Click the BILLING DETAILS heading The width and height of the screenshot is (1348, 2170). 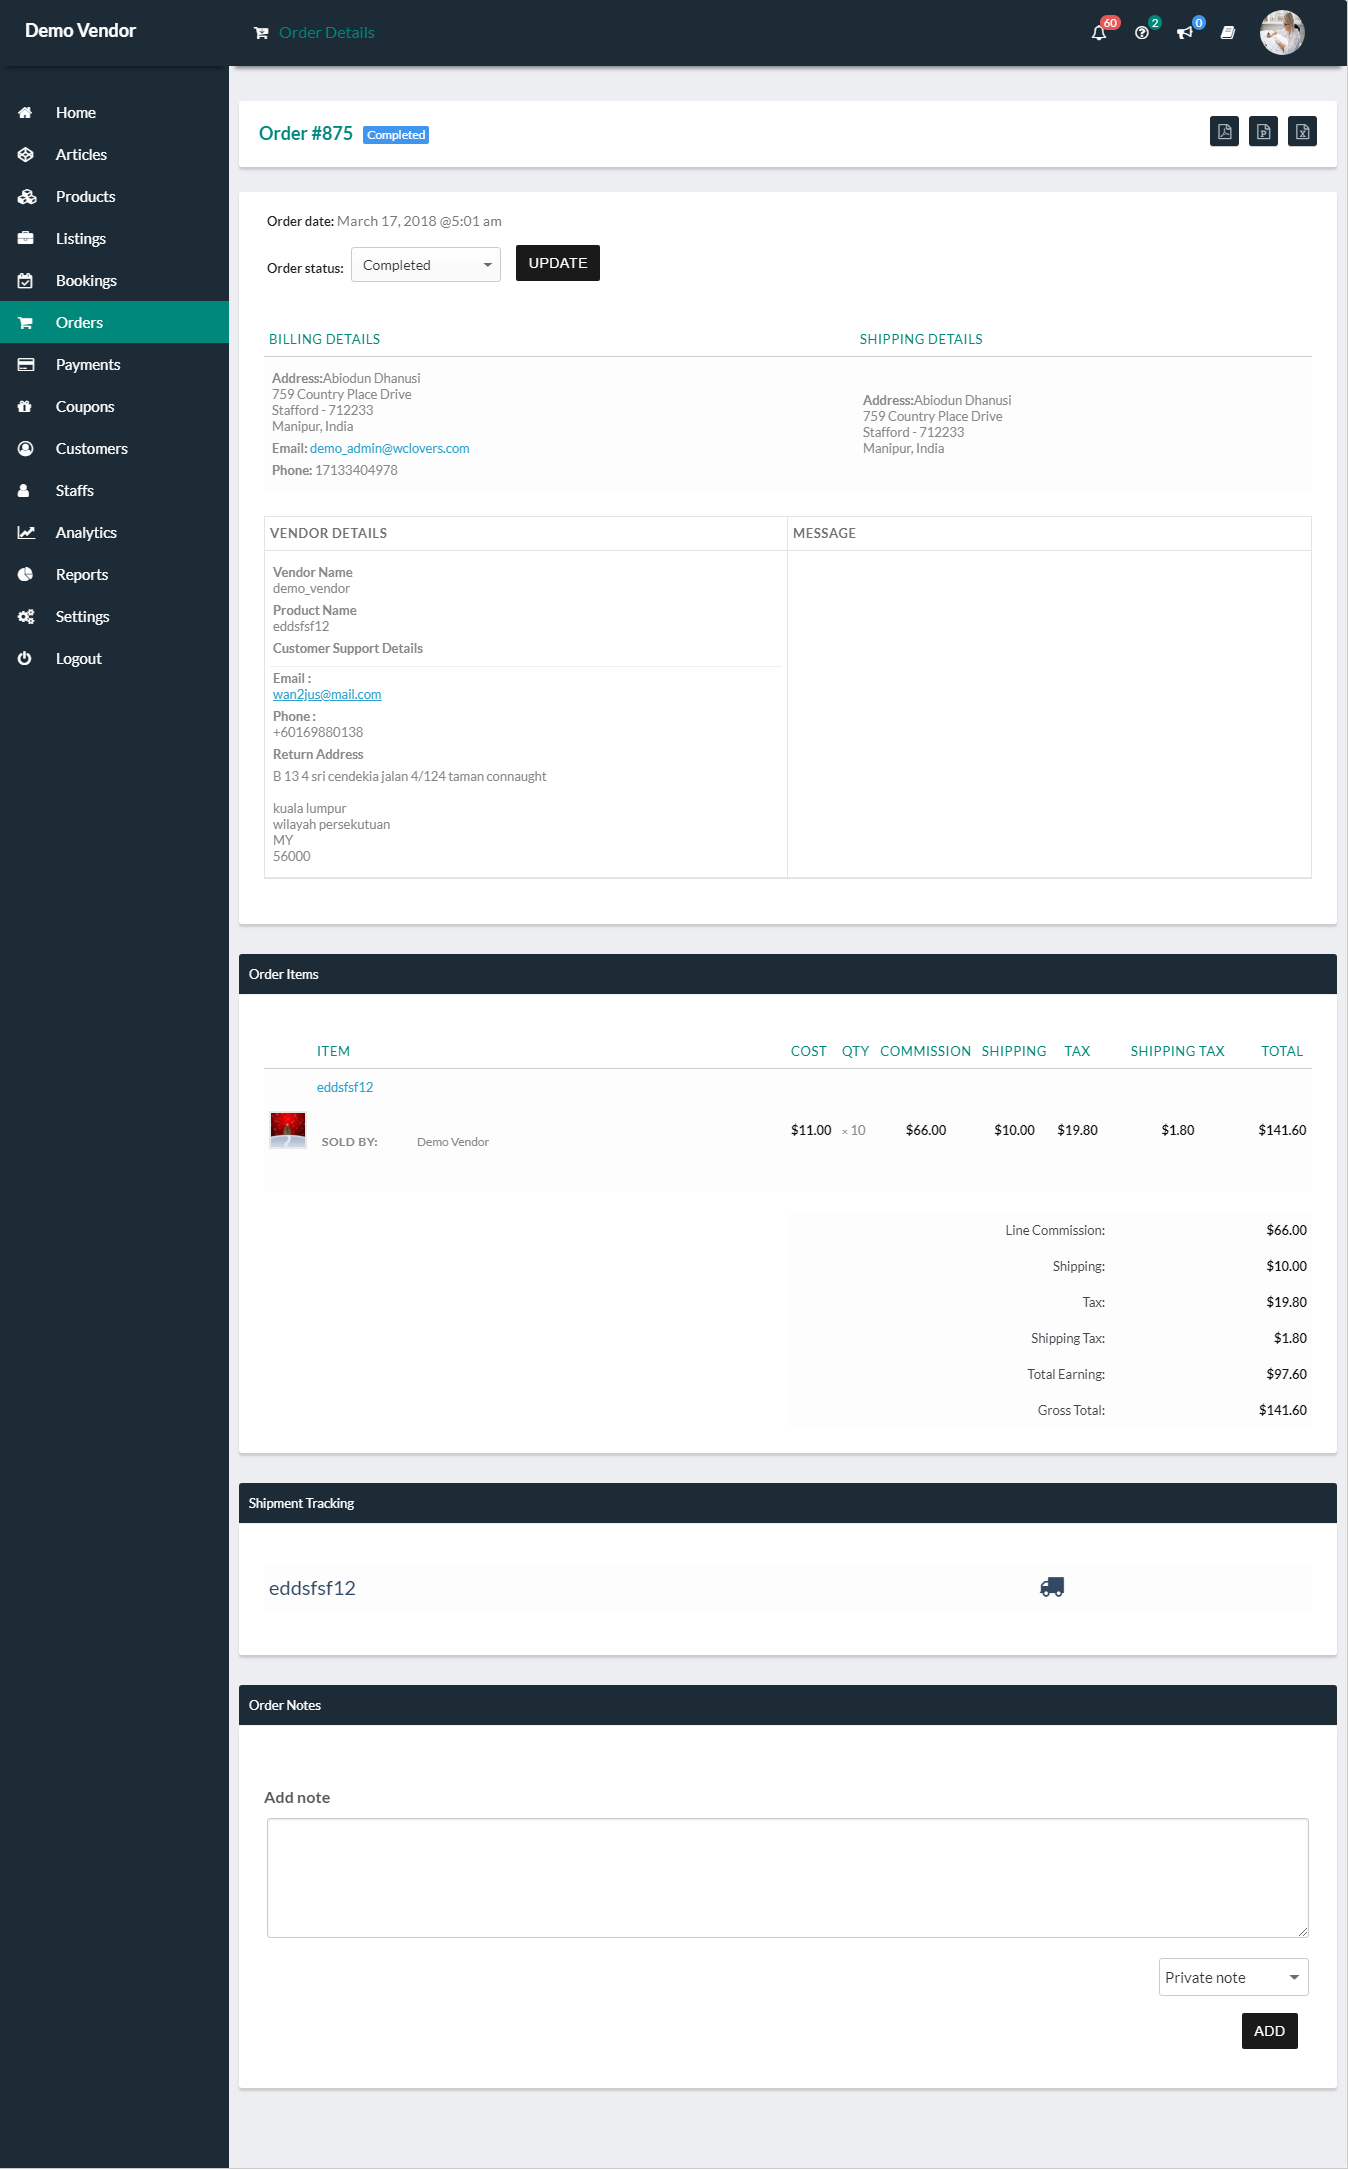[324, 339]
